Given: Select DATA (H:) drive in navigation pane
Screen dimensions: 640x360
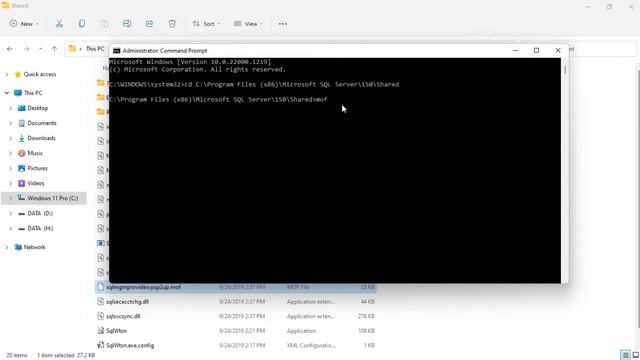Looking at the screenshot, I should click(x=40, y=229).
